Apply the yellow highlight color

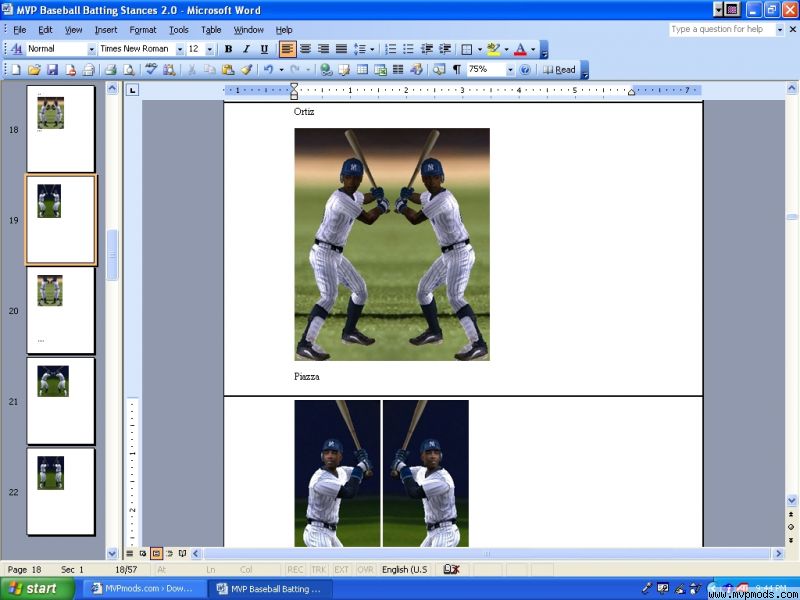pos(493,49)
